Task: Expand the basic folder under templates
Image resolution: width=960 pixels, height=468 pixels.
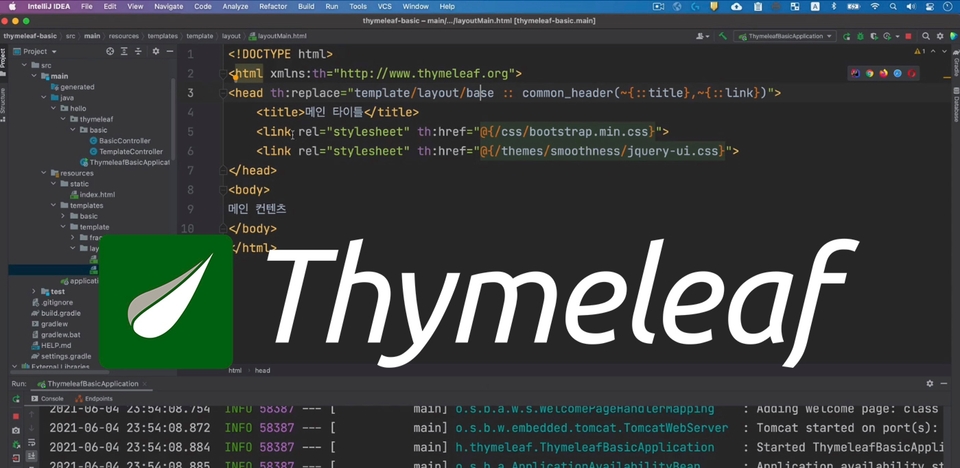Action: point(64,216)
